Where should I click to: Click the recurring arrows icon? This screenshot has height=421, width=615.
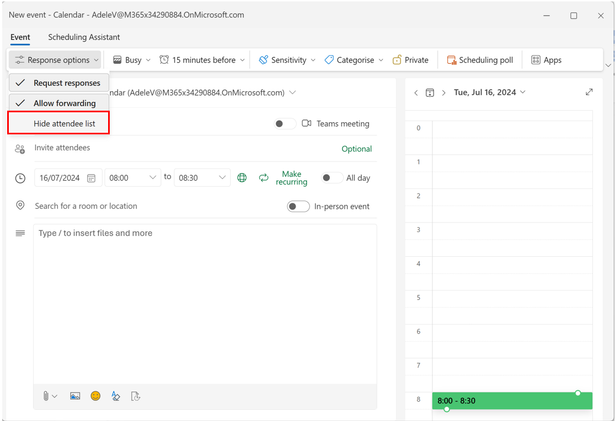click(x=264, y=178)
